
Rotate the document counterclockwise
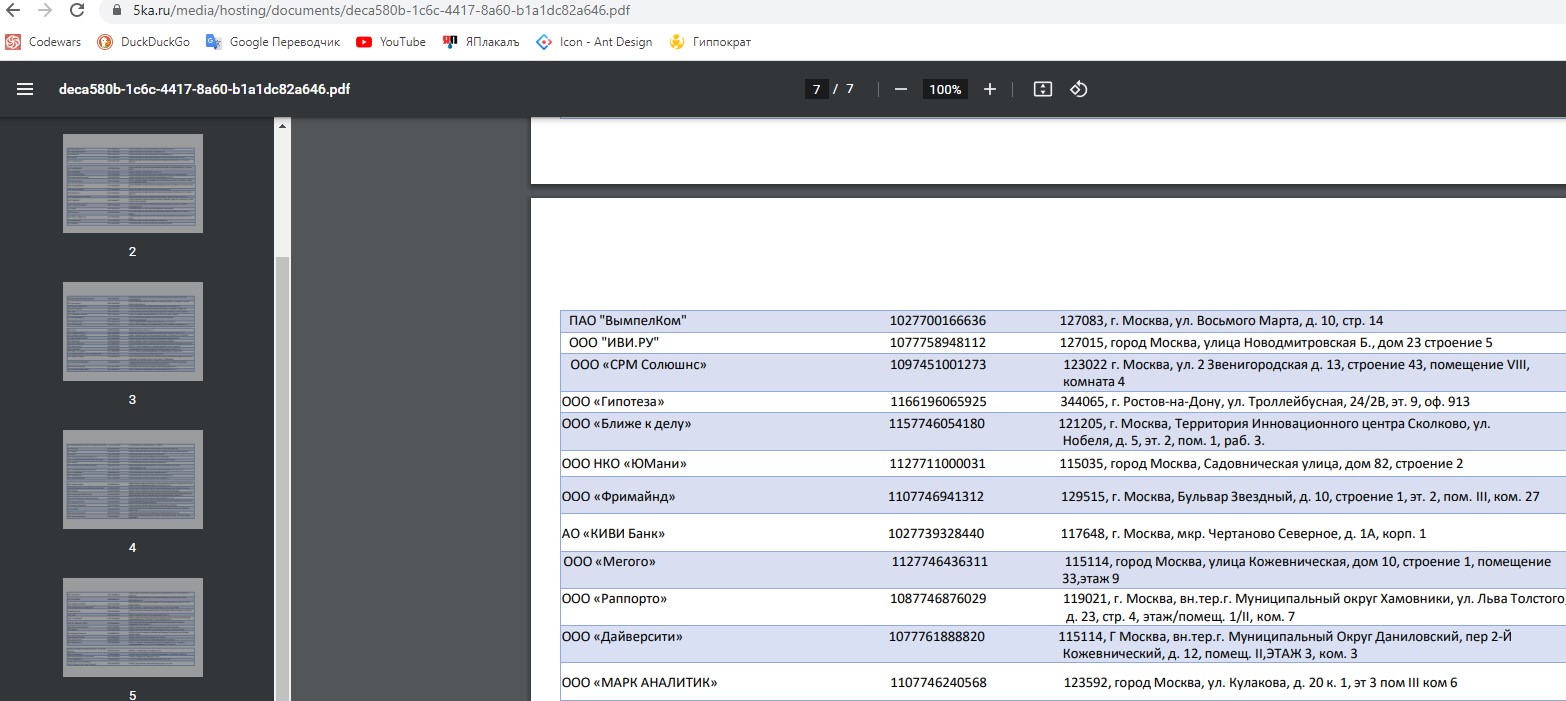tap(1078, 89)
